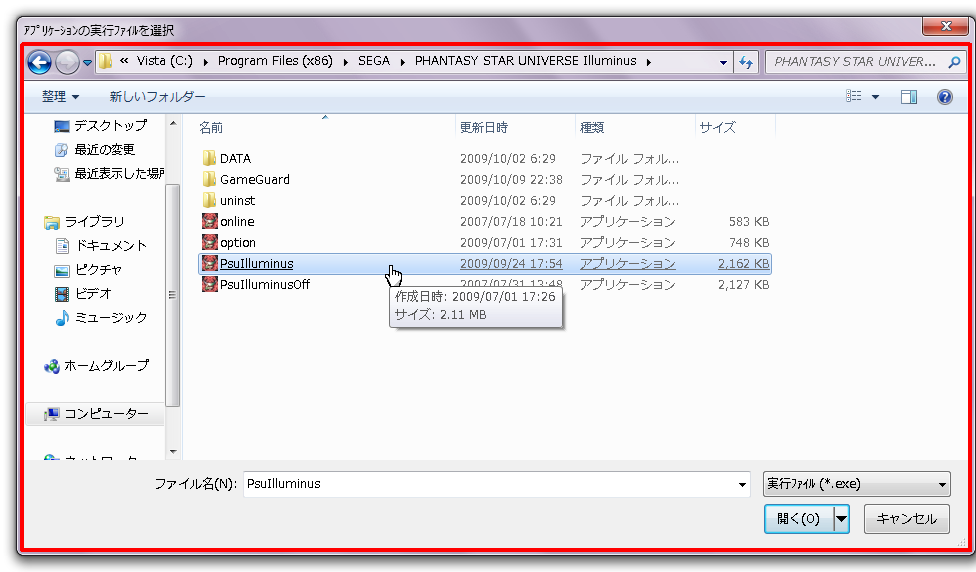
Task: Select the online application icon
Action: pos(210,221)
